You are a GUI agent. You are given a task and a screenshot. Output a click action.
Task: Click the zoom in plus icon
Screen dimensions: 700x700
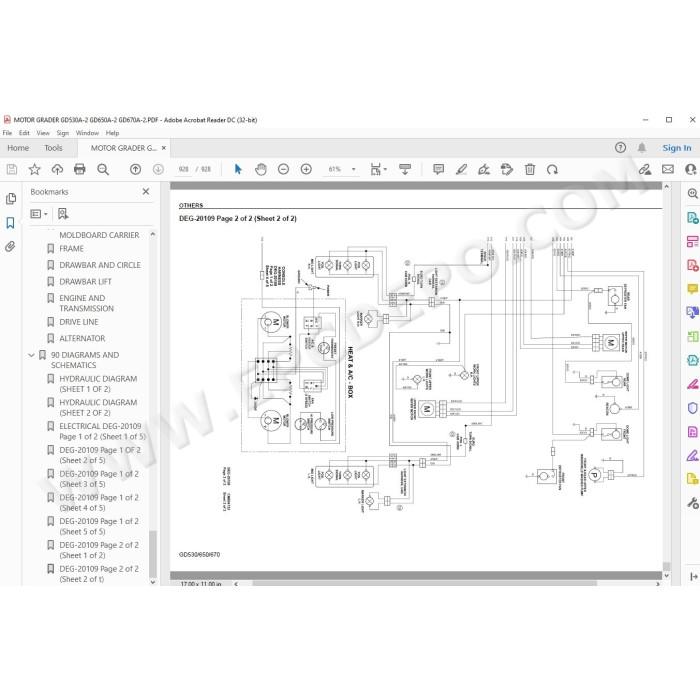(x=306, y=169)
